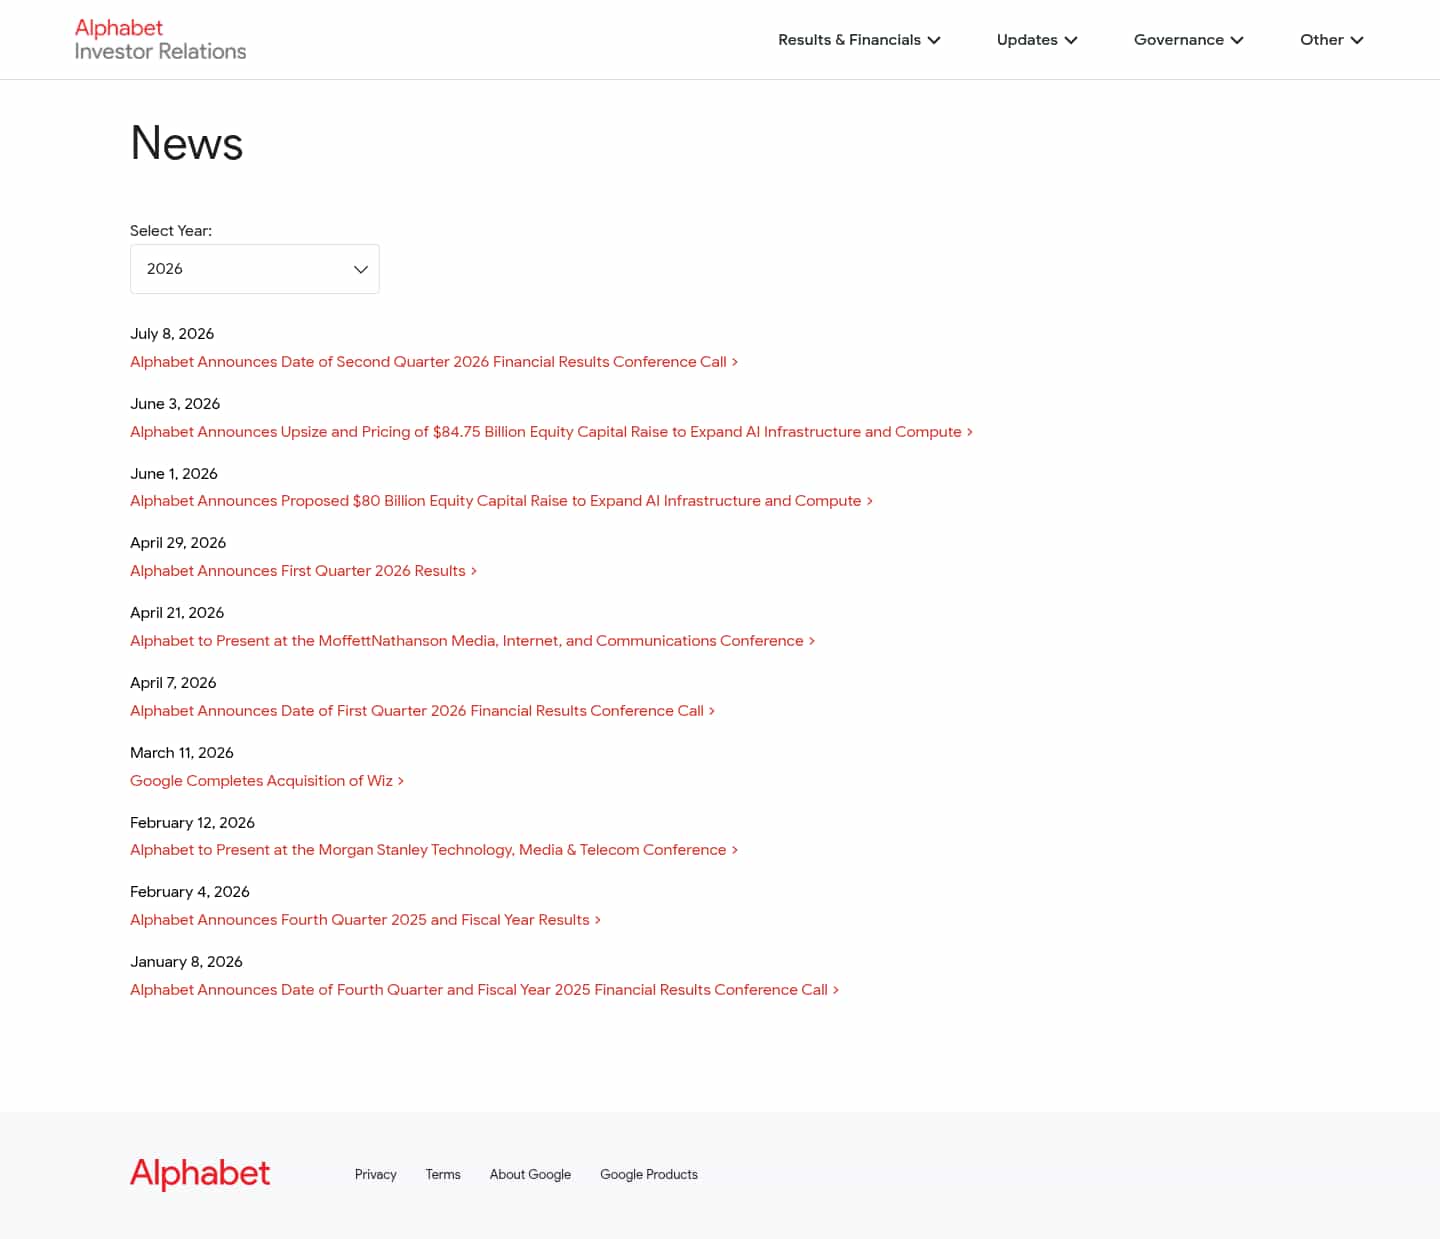
Task: Open the Other menu
Action: coord(1332,40)
